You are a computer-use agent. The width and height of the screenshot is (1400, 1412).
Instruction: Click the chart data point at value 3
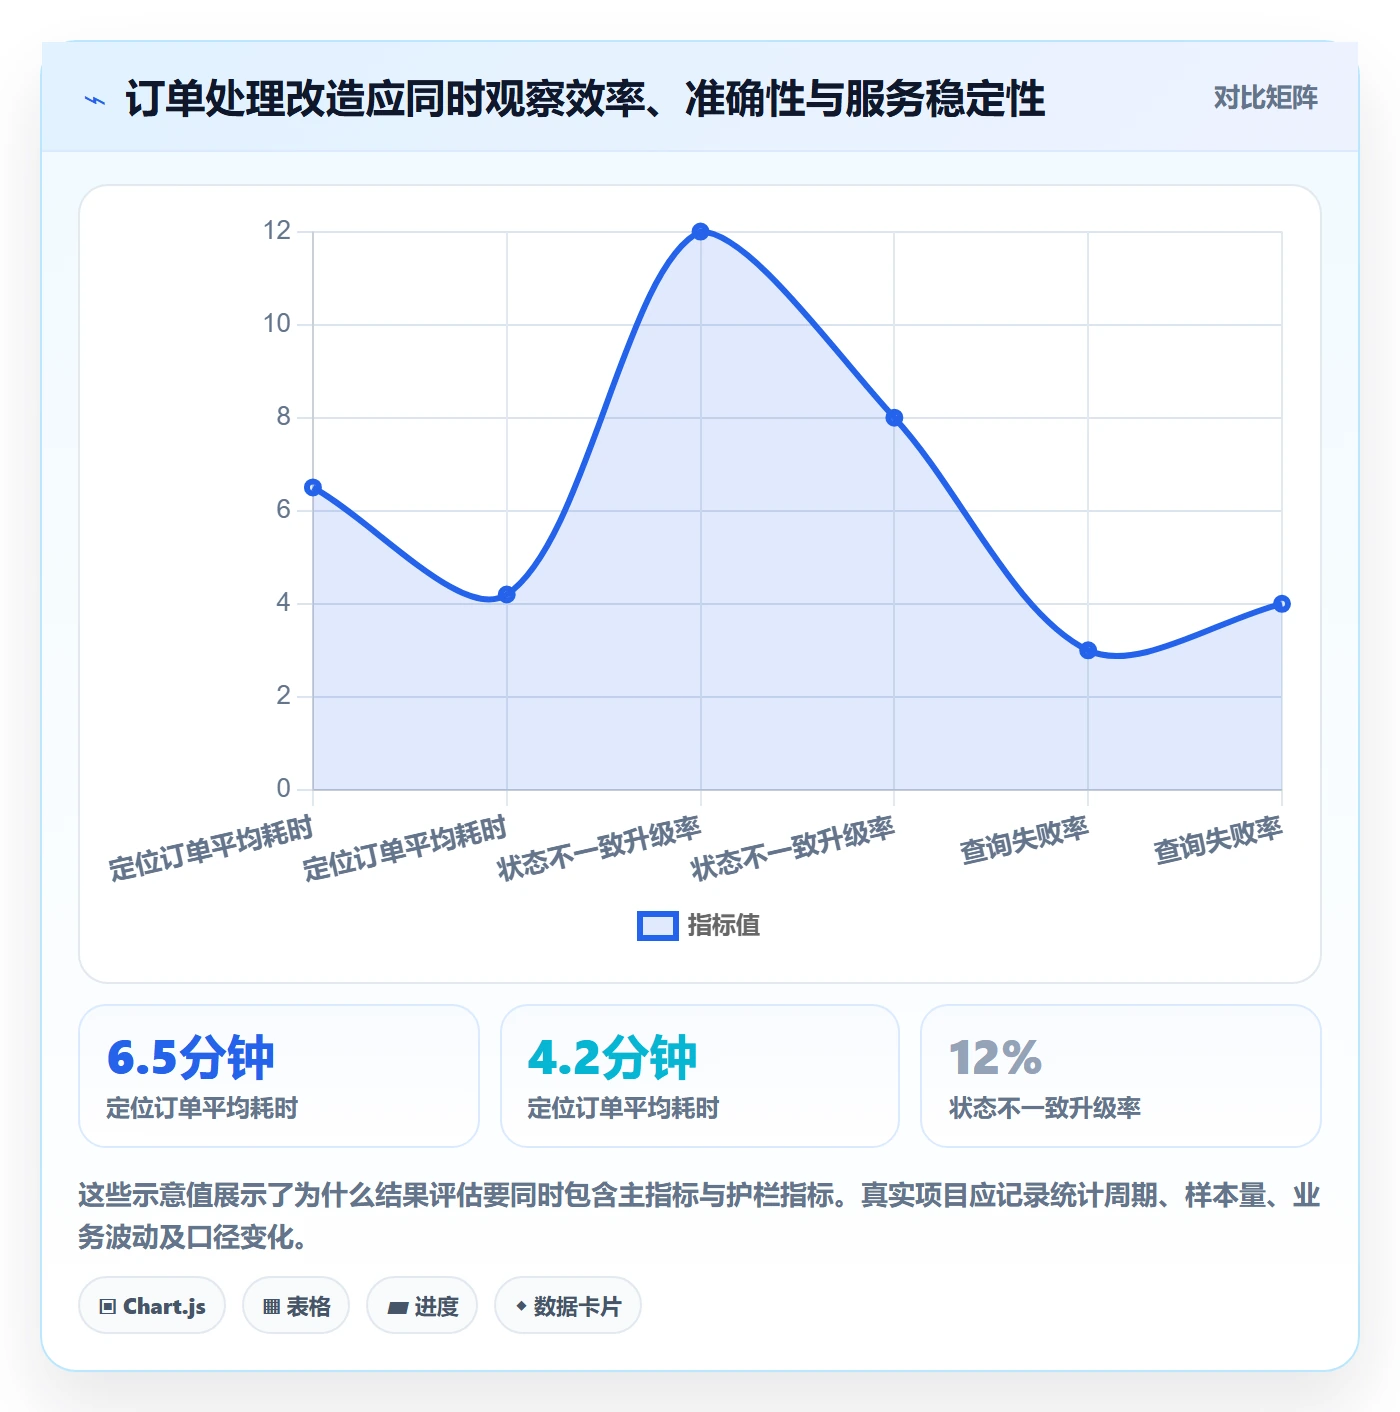(1088, 650)
